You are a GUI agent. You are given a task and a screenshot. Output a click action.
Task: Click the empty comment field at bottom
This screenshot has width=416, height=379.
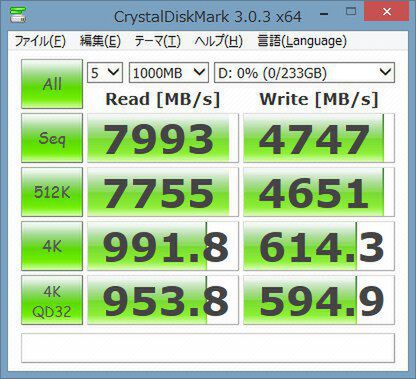(208, 348)
